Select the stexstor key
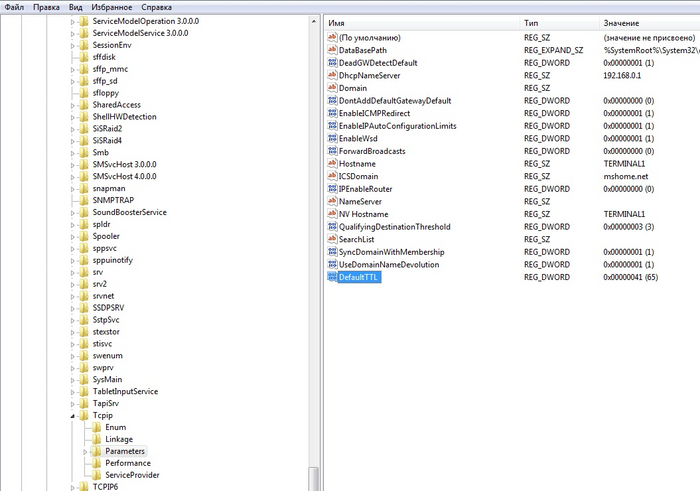 pyautogui.click(x=106, y=332)
